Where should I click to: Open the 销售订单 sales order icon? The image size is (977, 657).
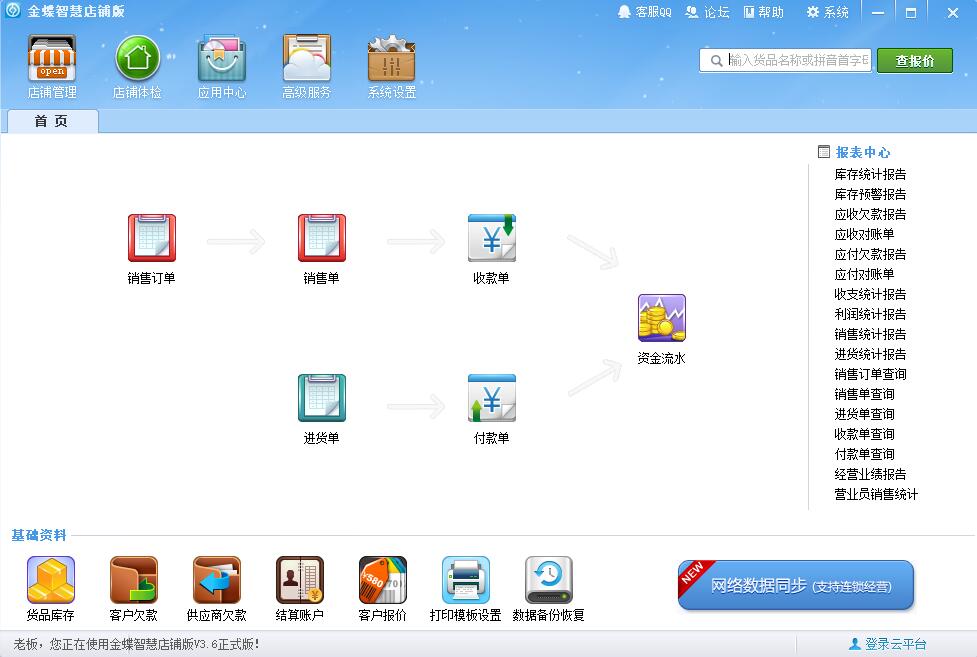pos(152,238)
